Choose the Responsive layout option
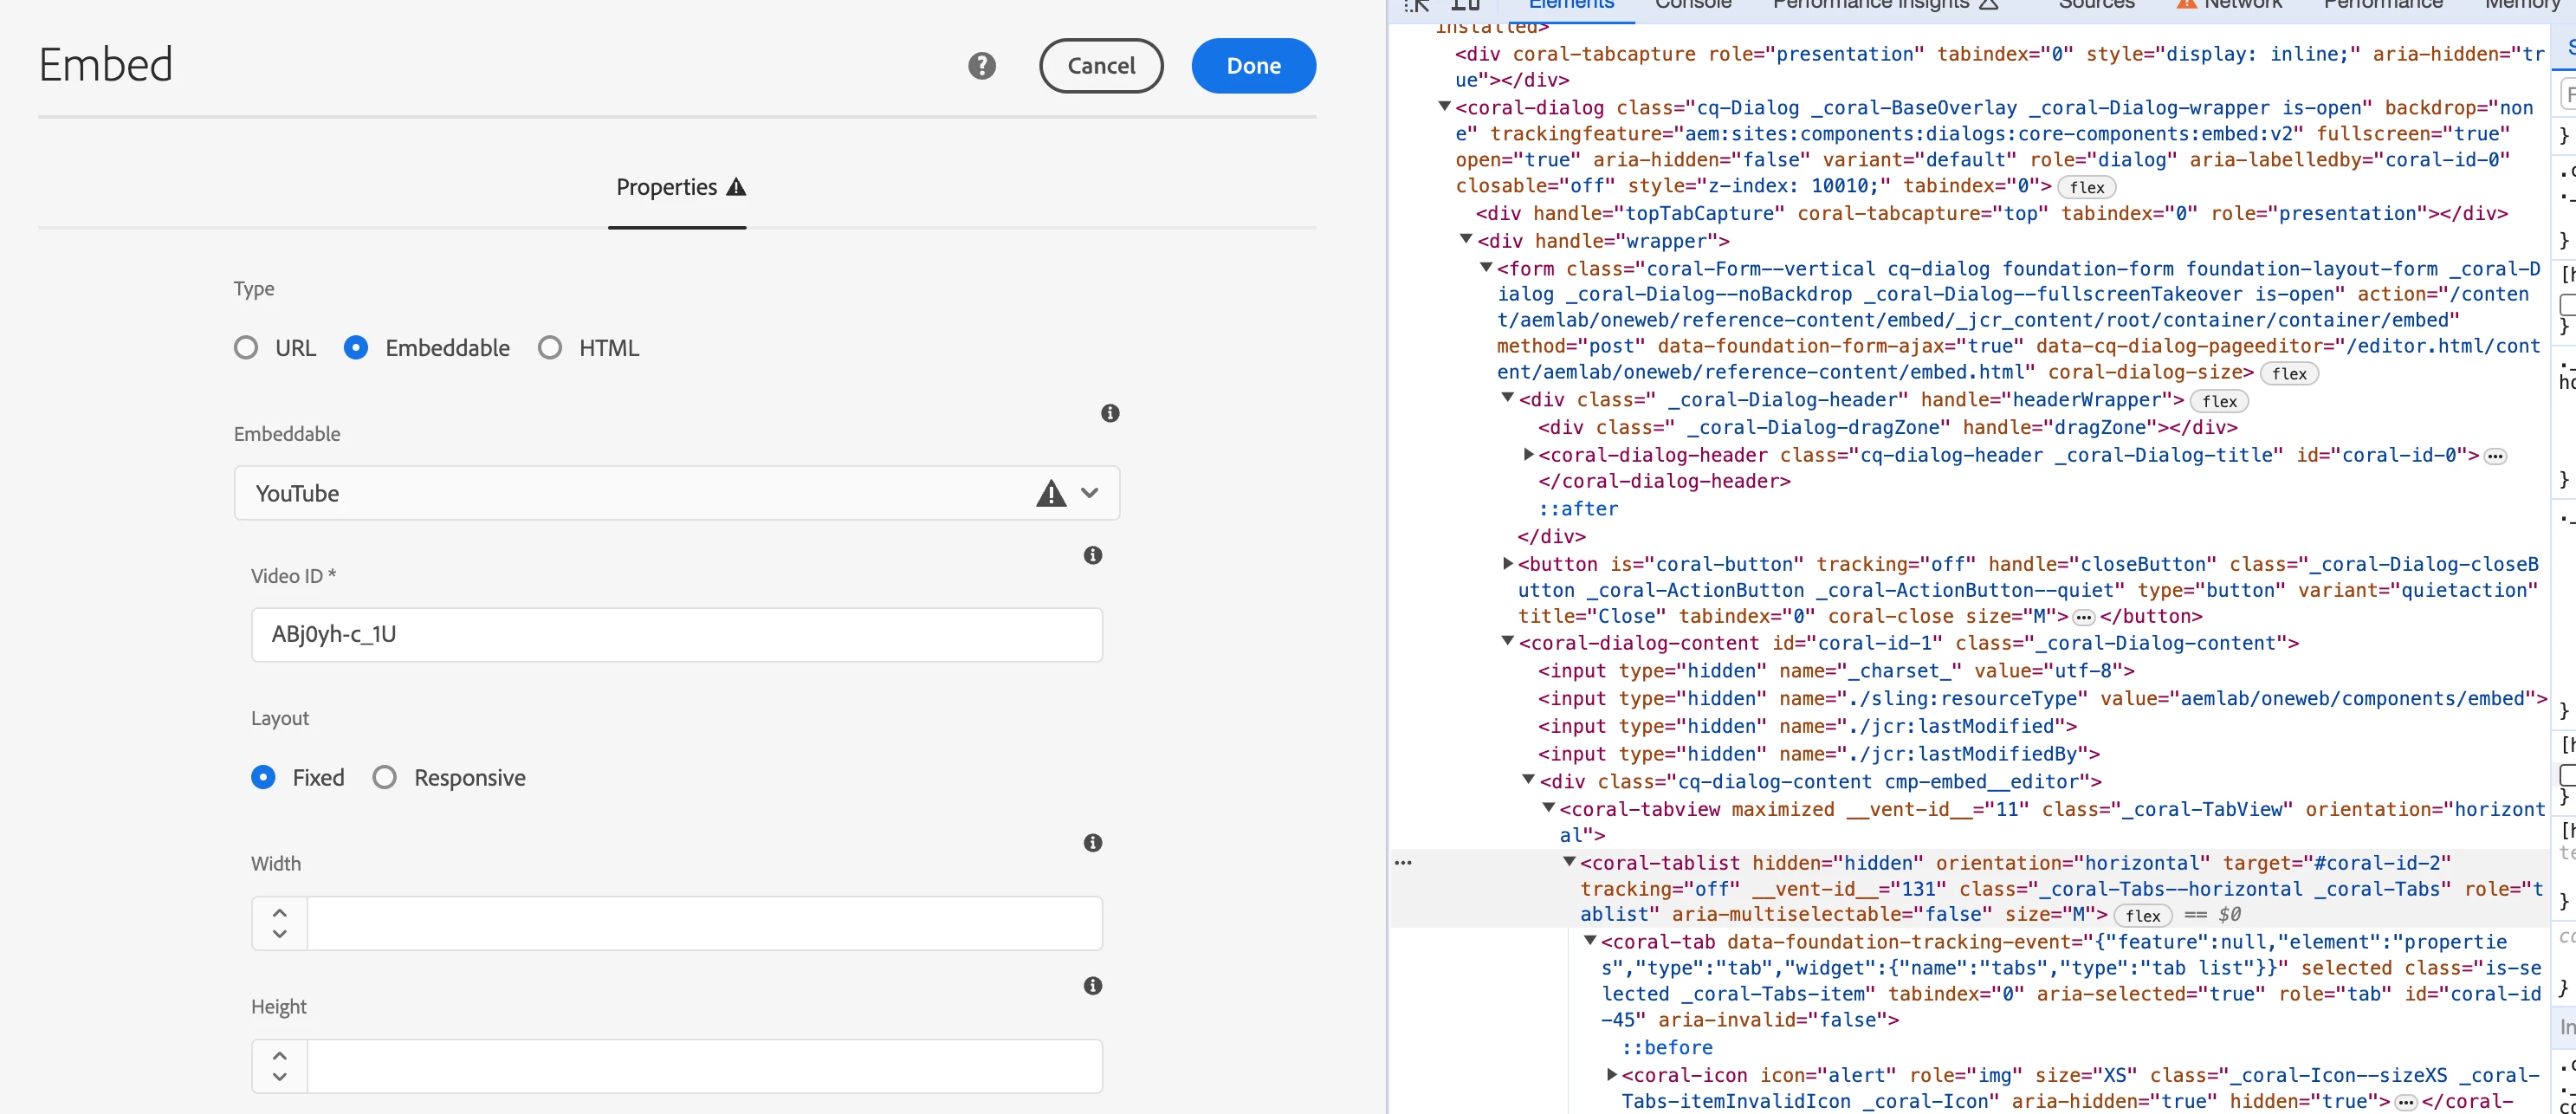This screenshot has height=1114, width=2576. pyautogui.click(x=385, y=778)
